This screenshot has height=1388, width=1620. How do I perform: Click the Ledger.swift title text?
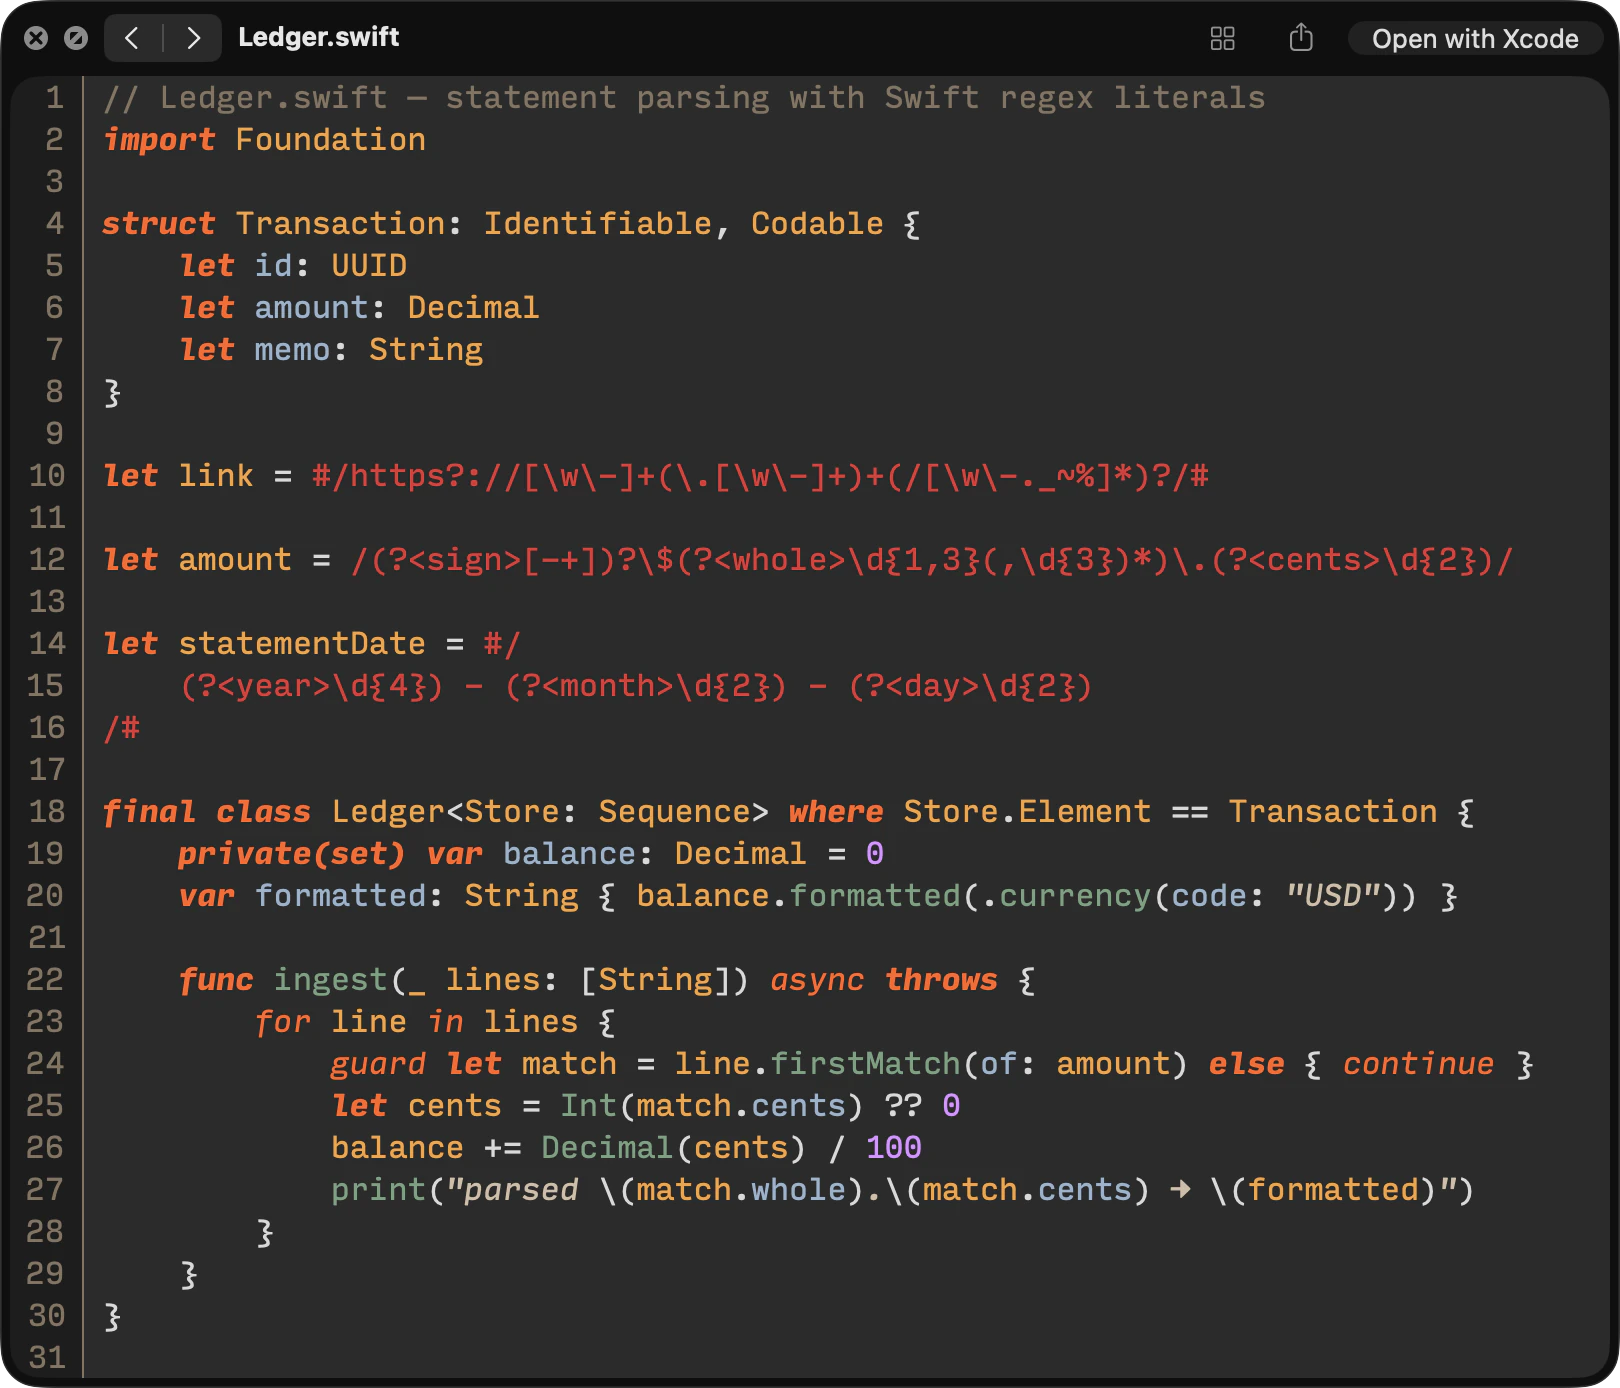pos(318,37)
